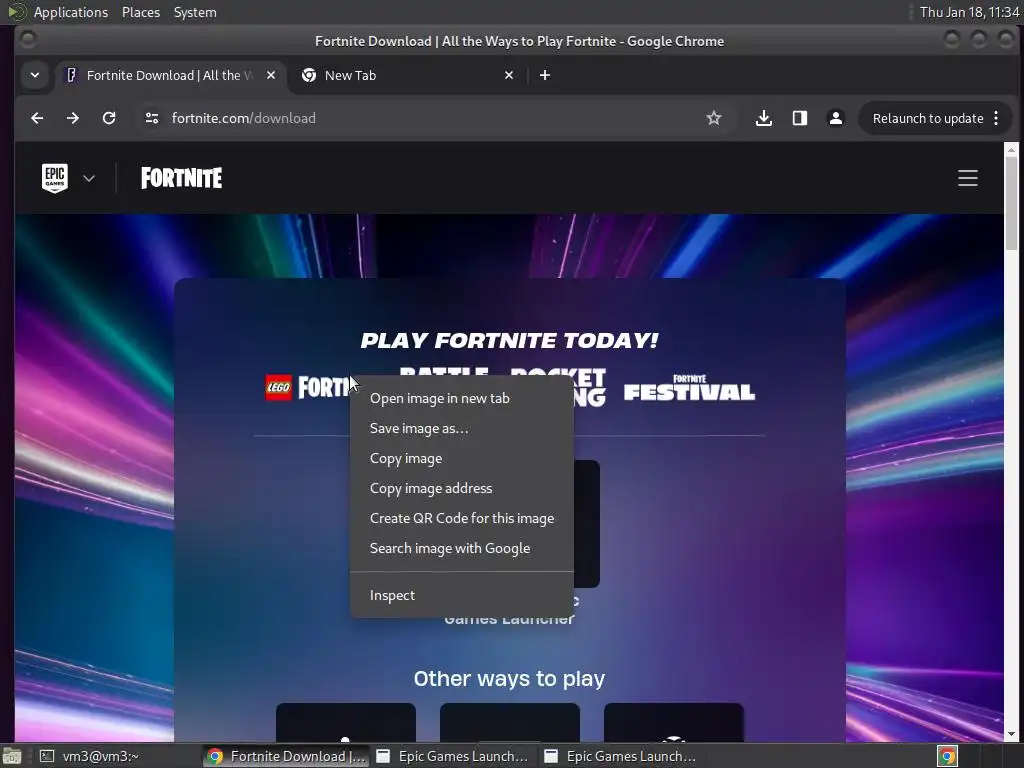Click the Rocket Racing logo
The width and height of the screenshot is (1024, 768).
590,387
